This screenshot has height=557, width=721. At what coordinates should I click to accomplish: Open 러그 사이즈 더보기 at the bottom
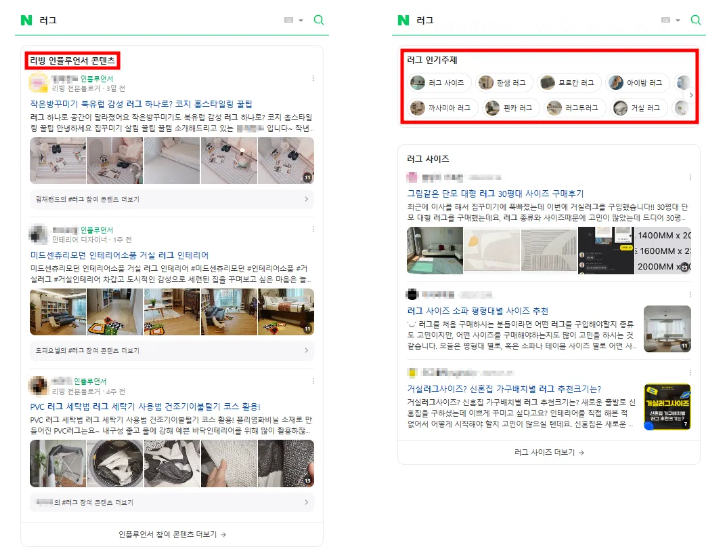click(x=549, y=453)
